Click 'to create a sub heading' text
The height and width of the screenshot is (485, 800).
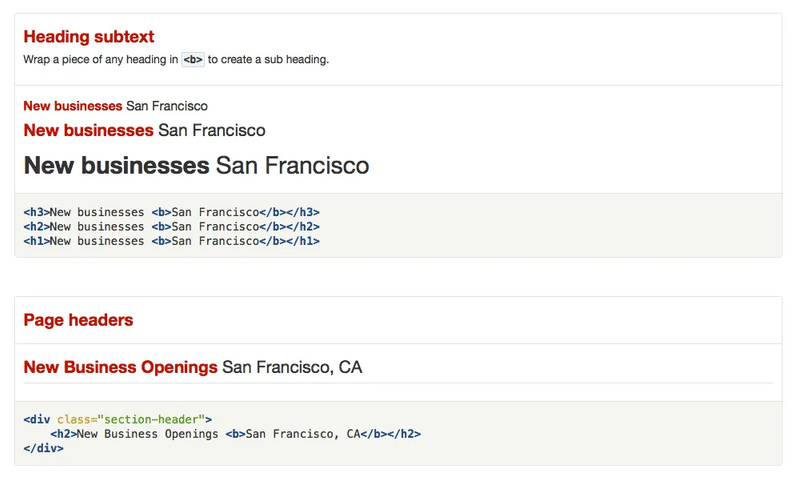coord(268,60)
